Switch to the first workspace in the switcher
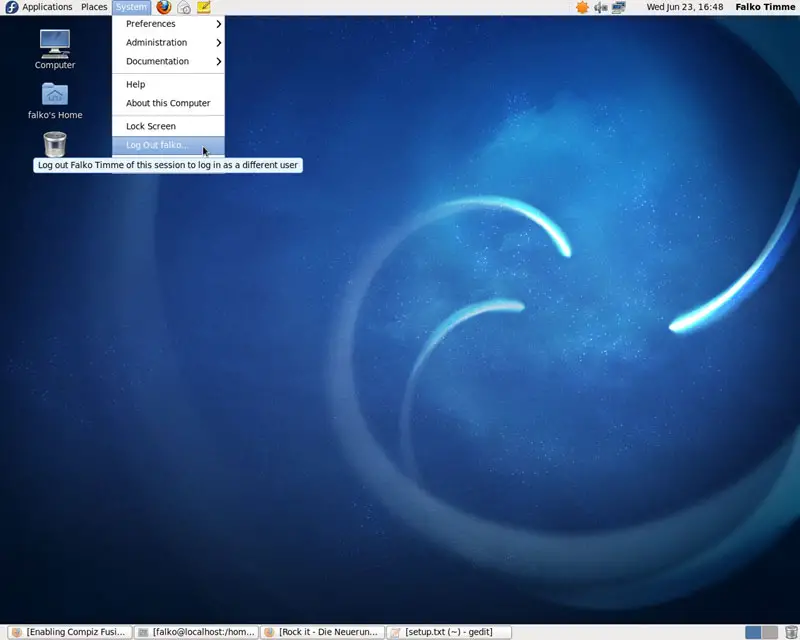 tap(753, 632)
